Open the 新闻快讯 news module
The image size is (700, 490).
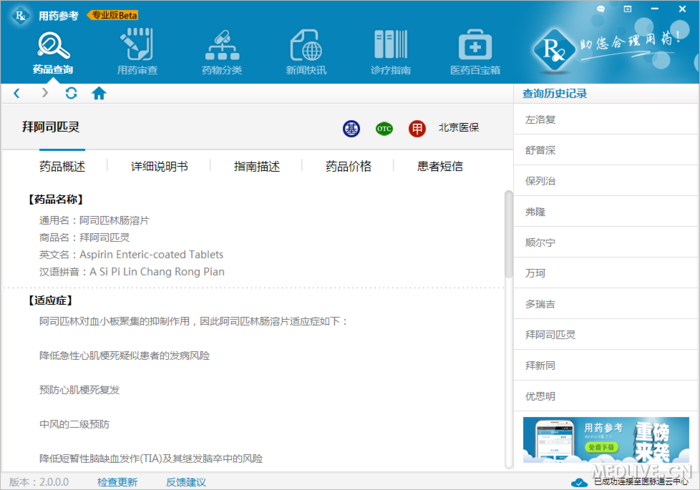[306, 53]
